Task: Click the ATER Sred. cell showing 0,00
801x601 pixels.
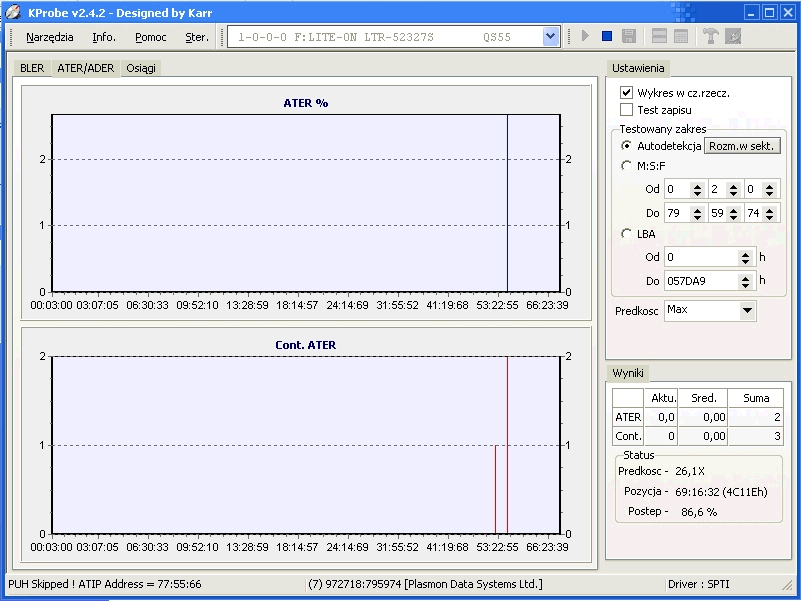Action: click(703, 417)
